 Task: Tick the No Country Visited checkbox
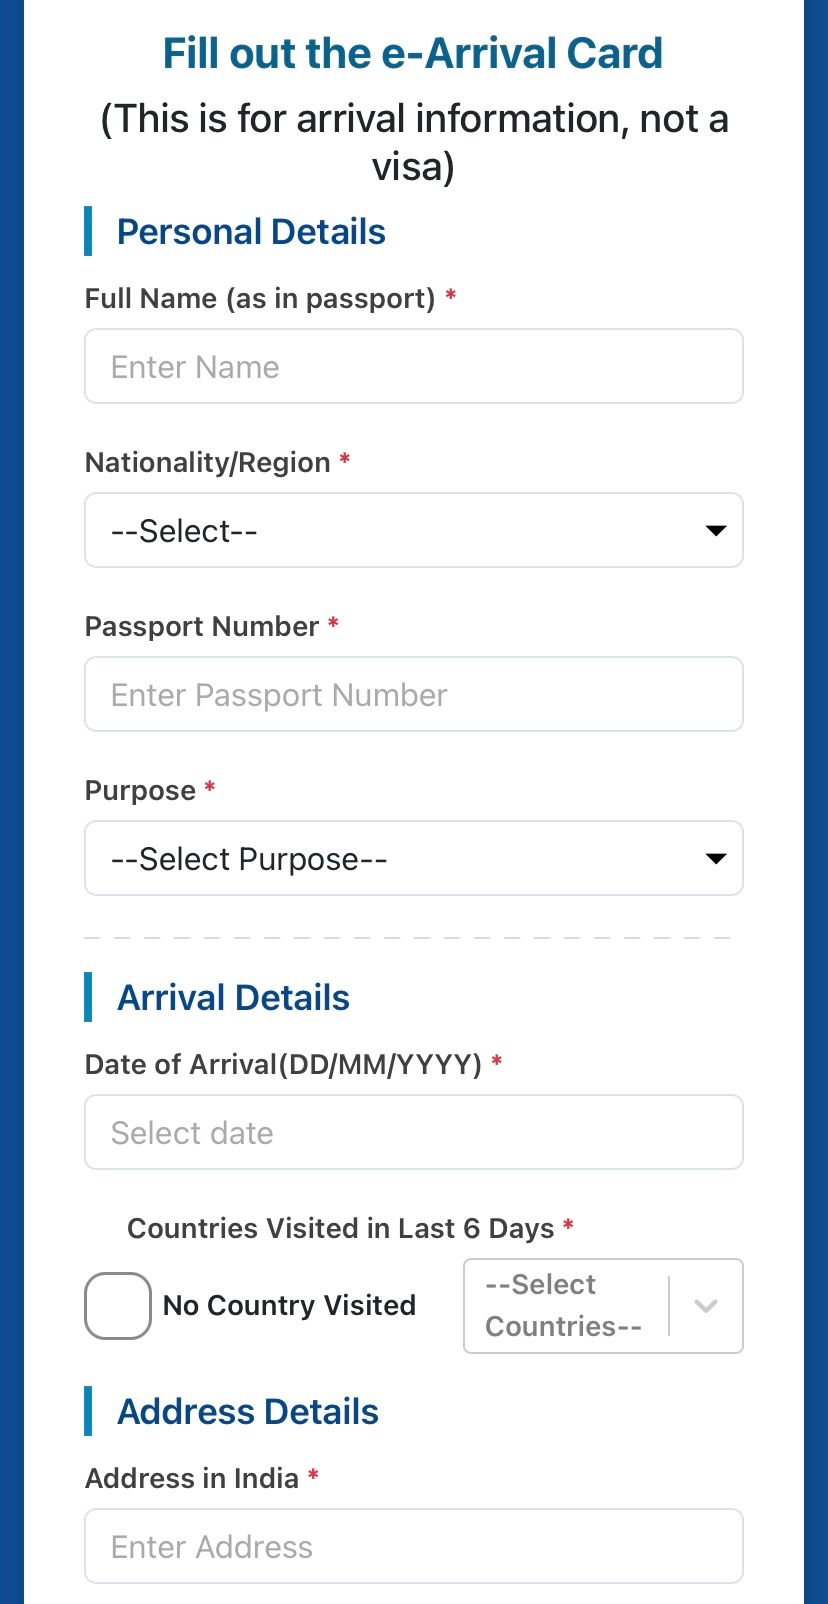[118, 1306]
